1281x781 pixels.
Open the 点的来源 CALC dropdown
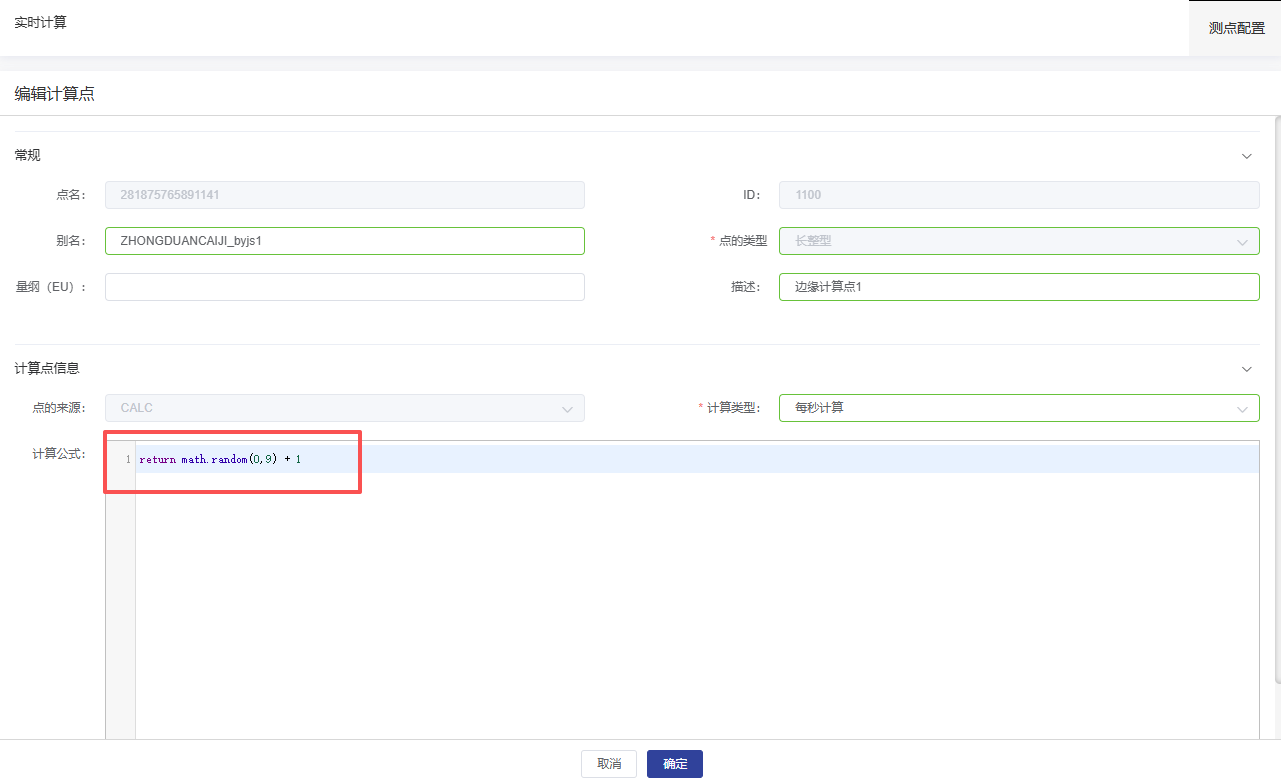[344, 408]
